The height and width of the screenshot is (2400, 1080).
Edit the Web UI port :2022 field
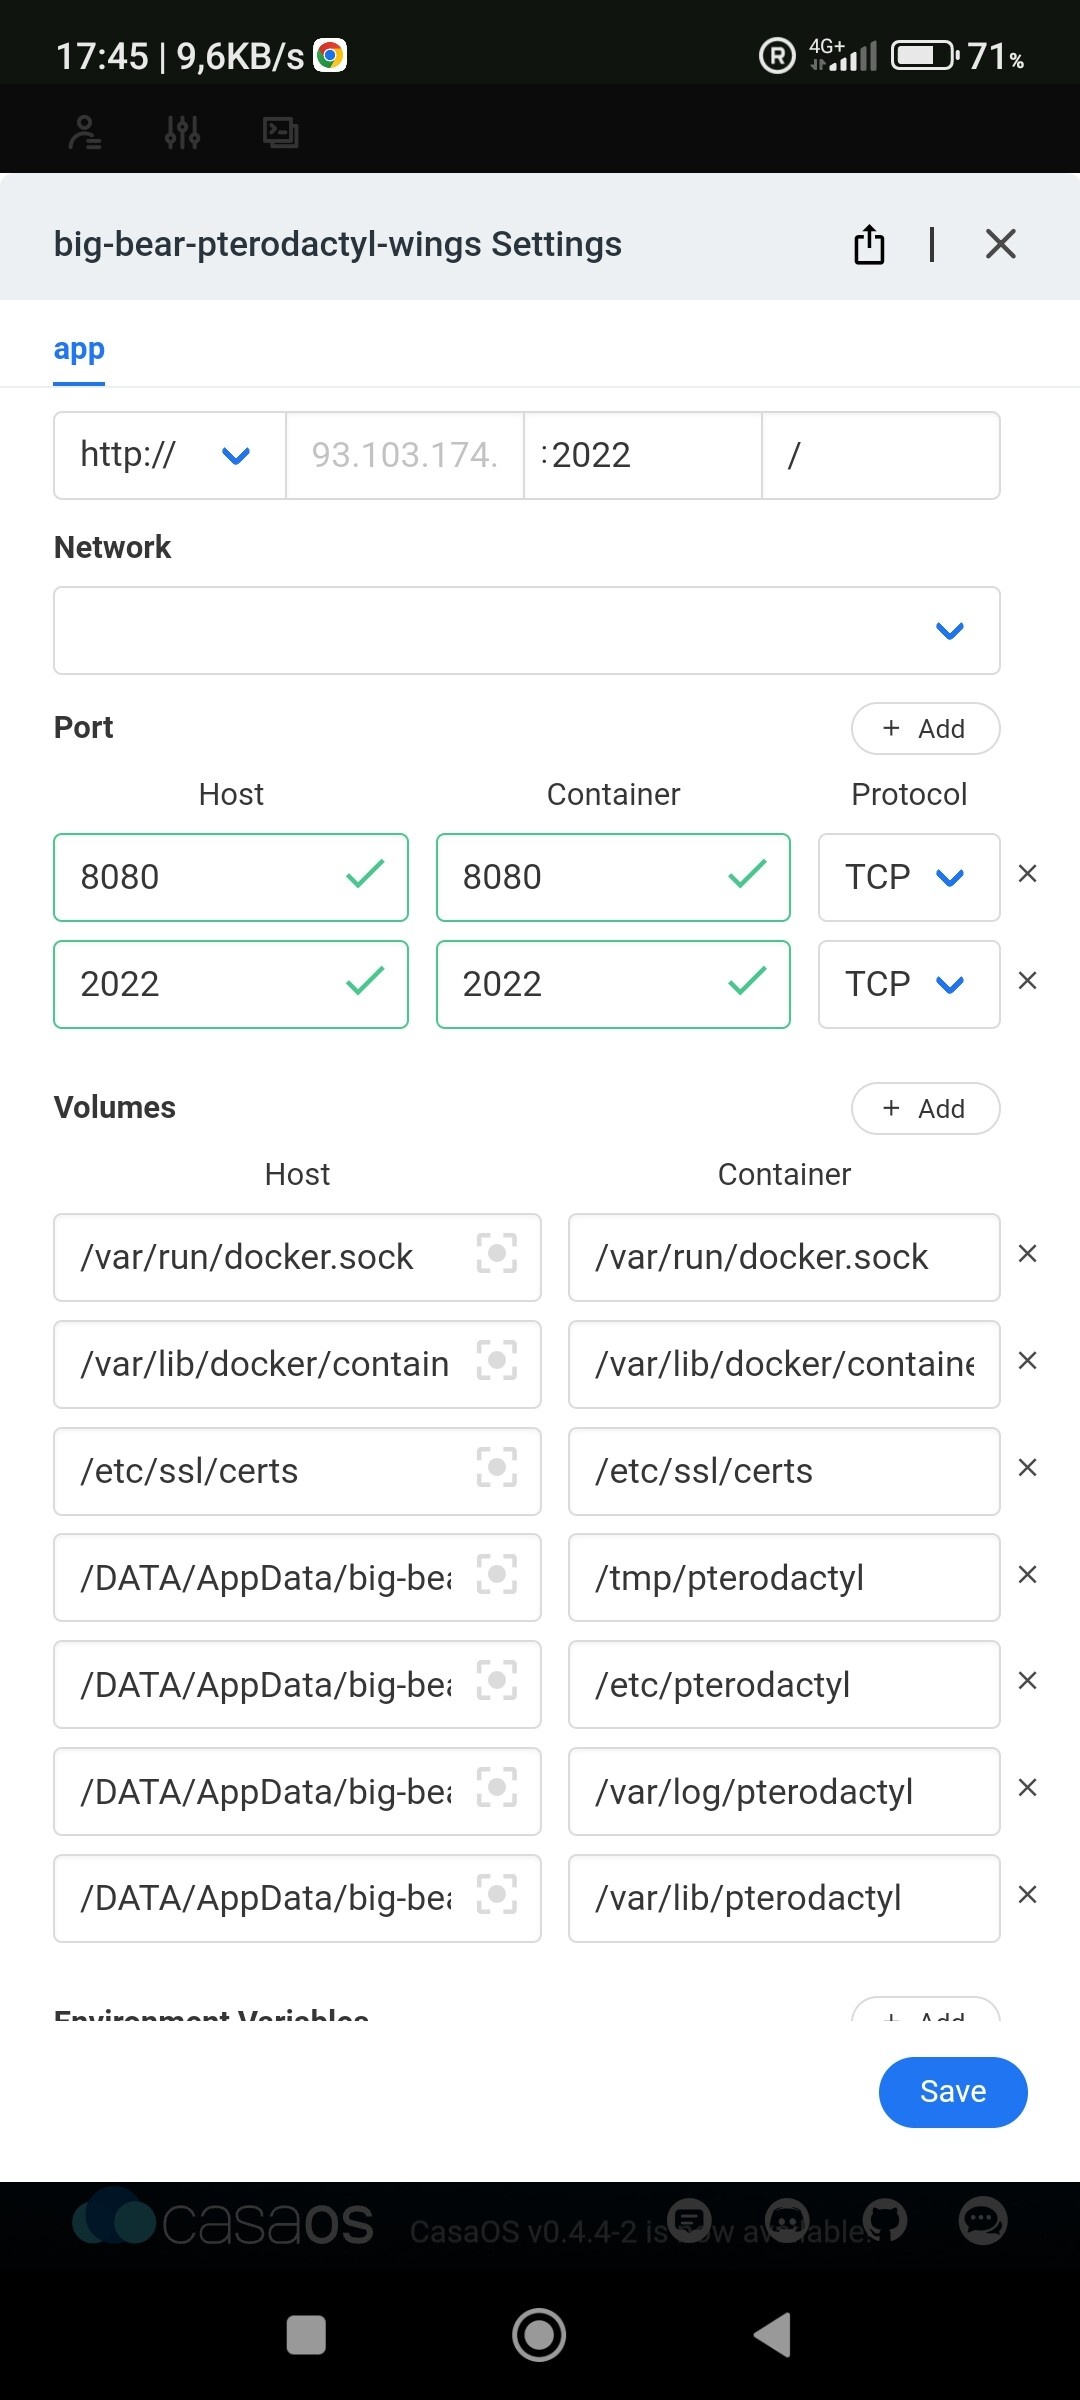643,455
